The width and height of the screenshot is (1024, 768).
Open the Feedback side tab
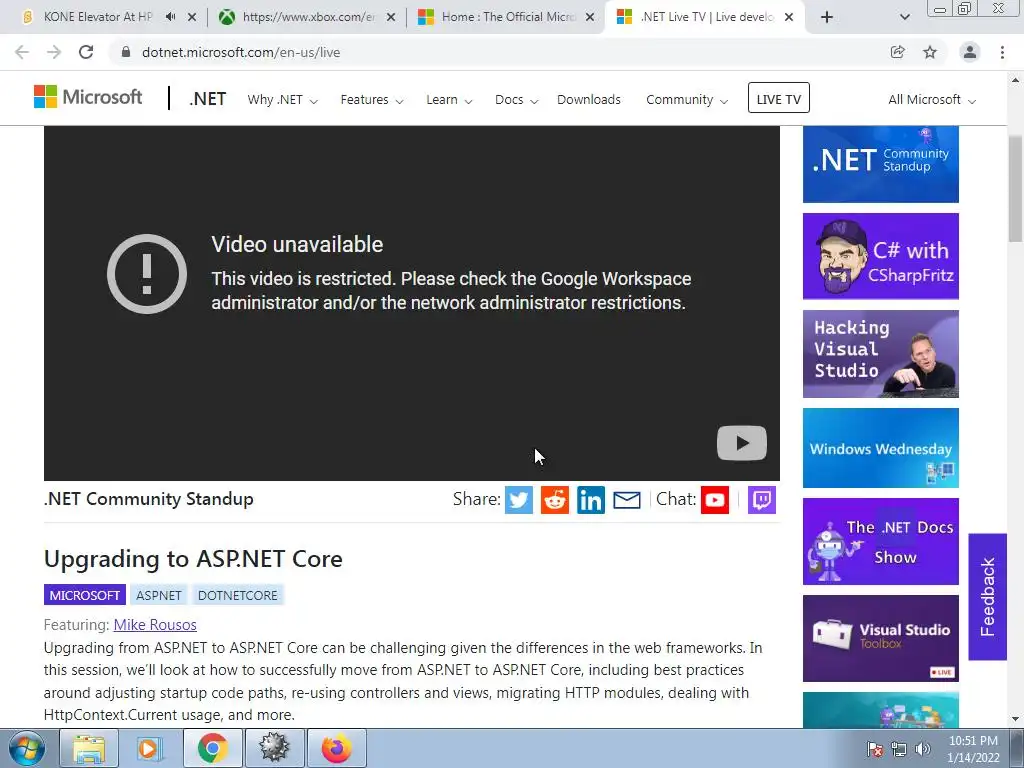point(987,597)
